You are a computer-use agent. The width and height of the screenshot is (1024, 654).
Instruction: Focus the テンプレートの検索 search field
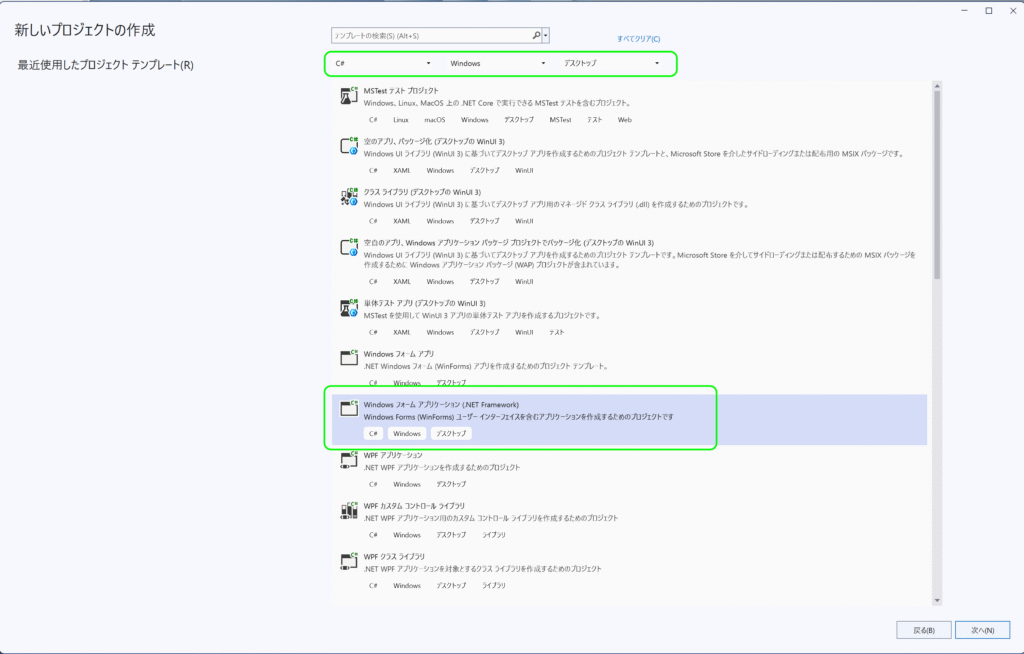click(x=431, y=35)
